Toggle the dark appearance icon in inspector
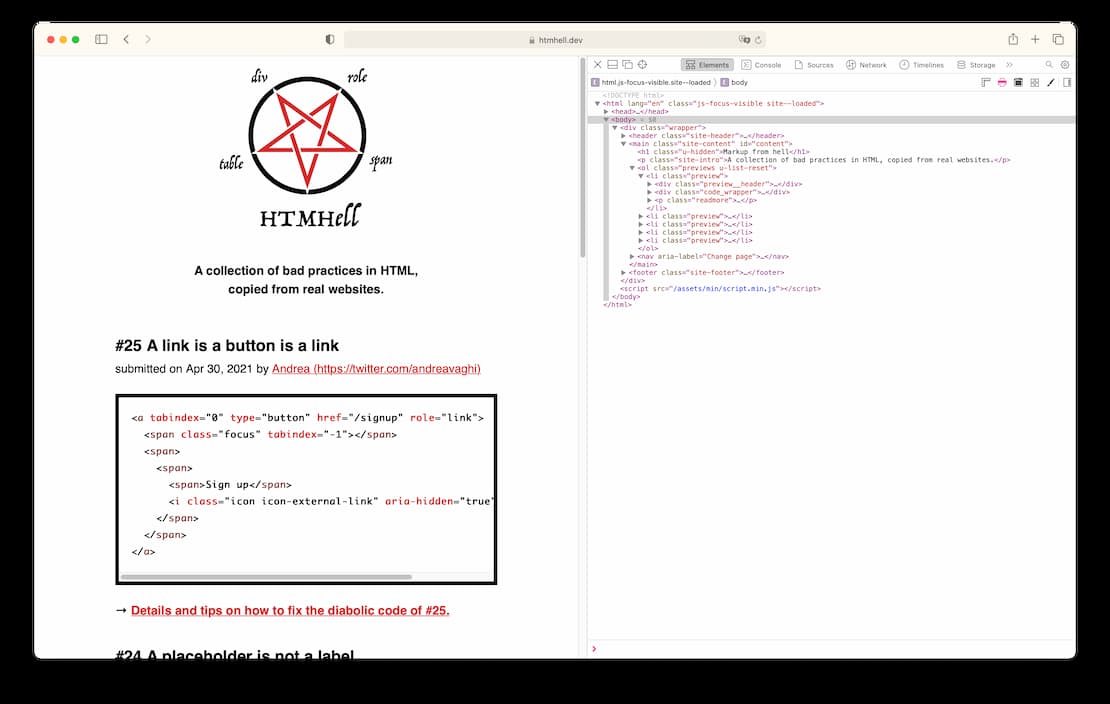This screenshot has width=1110, height=704. tap(1018, 82)
